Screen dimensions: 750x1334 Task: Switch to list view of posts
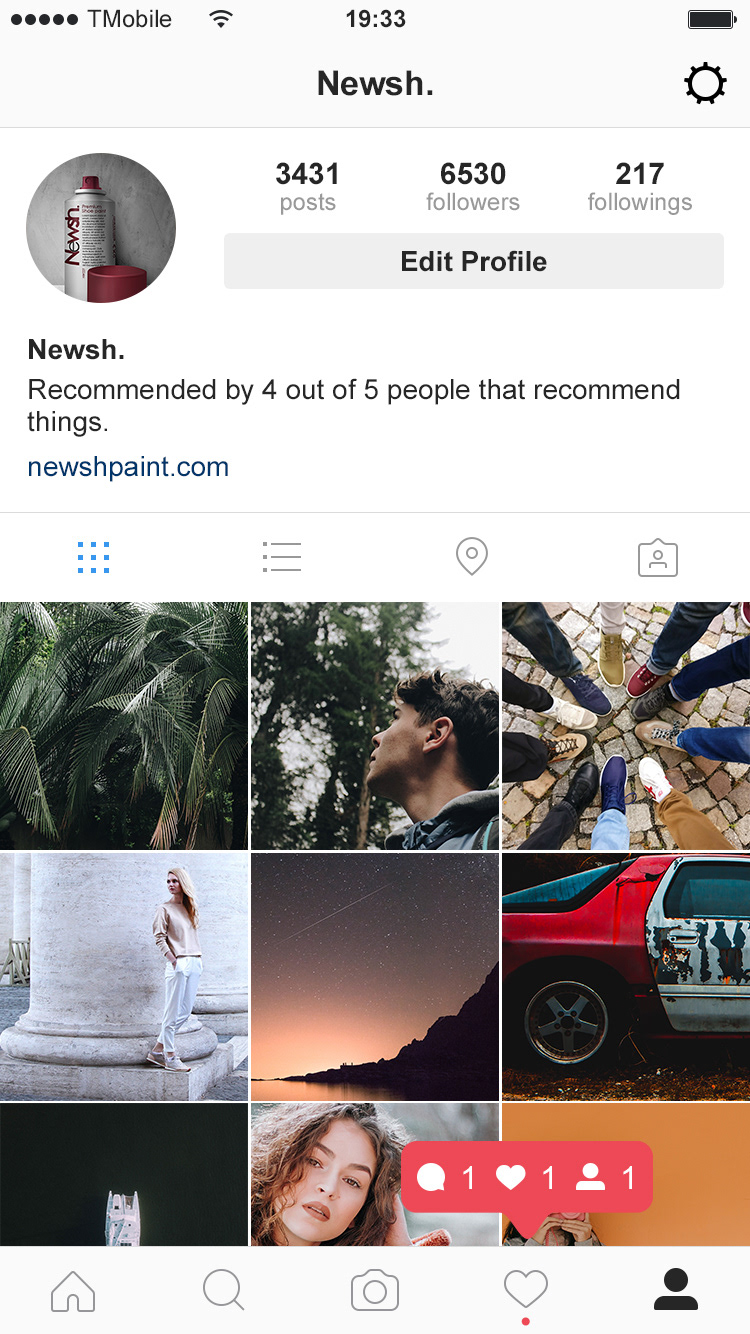[282, 557]
